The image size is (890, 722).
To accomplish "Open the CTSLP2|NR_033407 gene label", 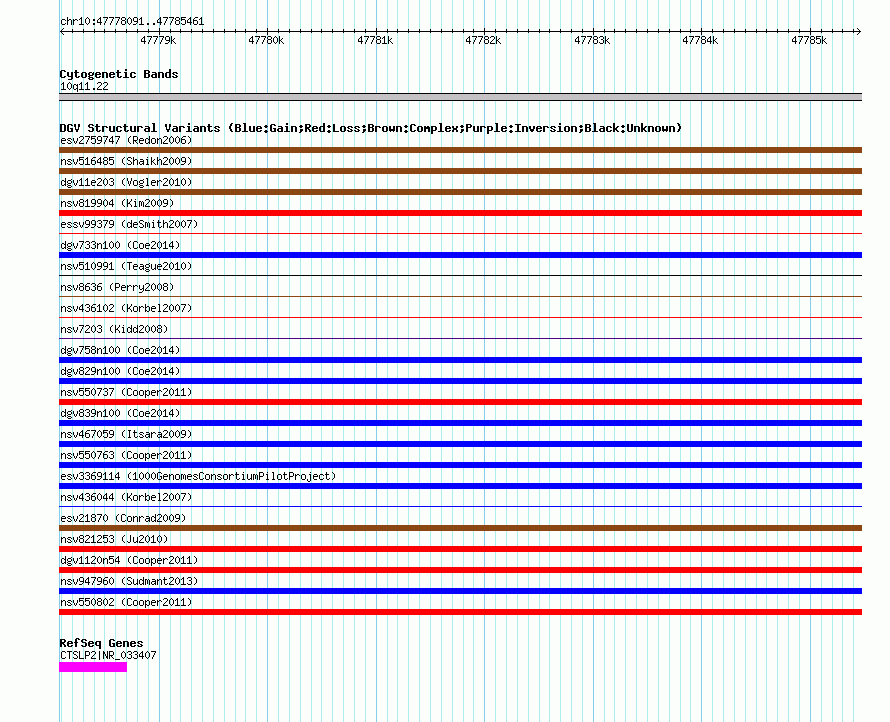I will [x=108, y=655].
